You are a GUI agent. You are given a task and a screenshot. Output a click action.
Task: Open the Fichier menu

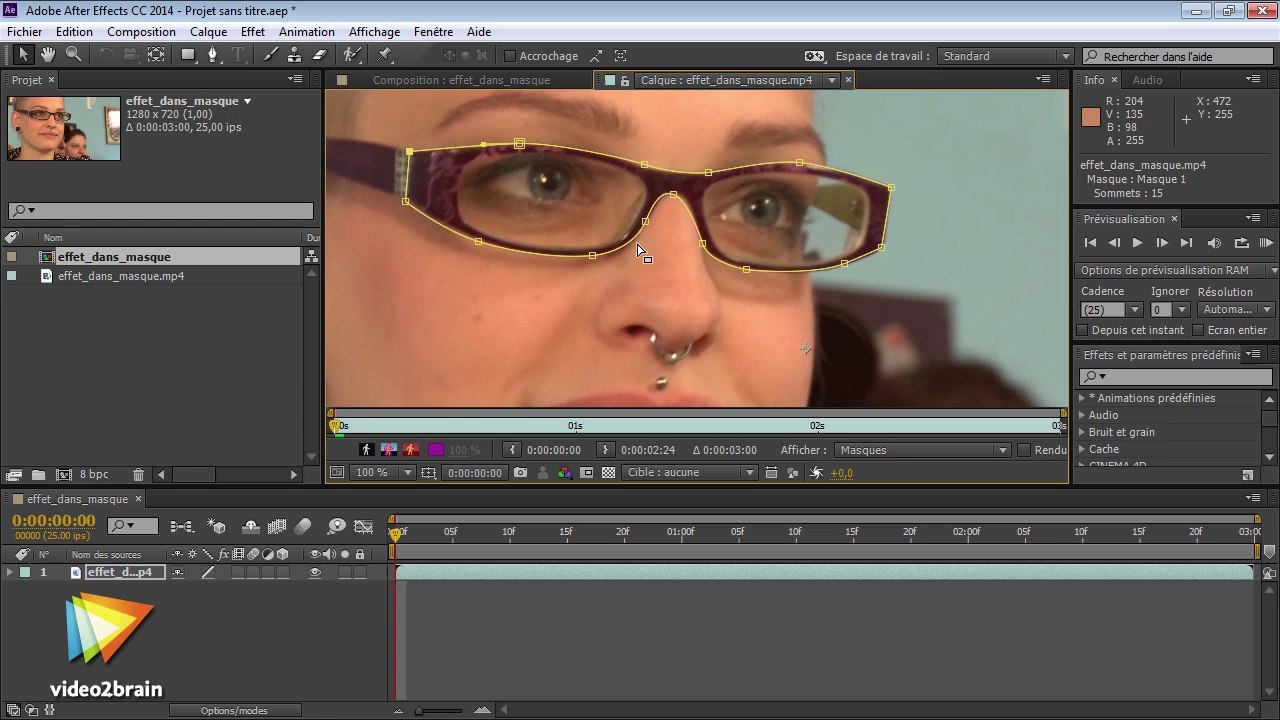pyautogui.click(x=25, y=32)
